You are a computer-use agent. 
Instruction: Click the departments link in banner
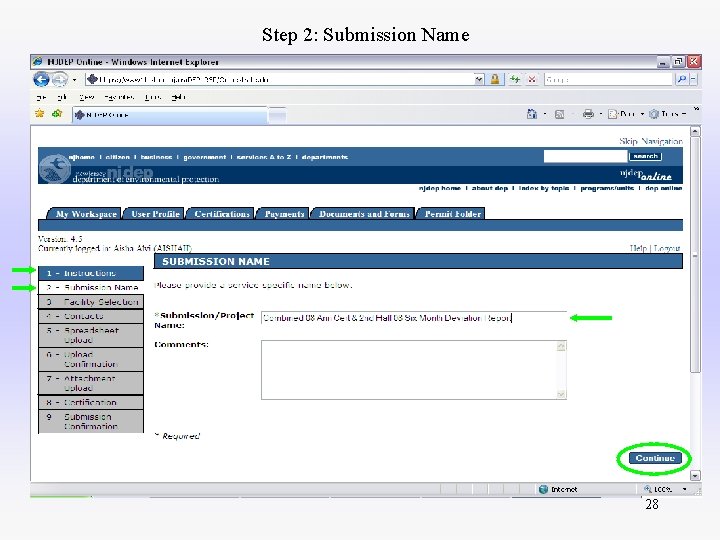325,157
